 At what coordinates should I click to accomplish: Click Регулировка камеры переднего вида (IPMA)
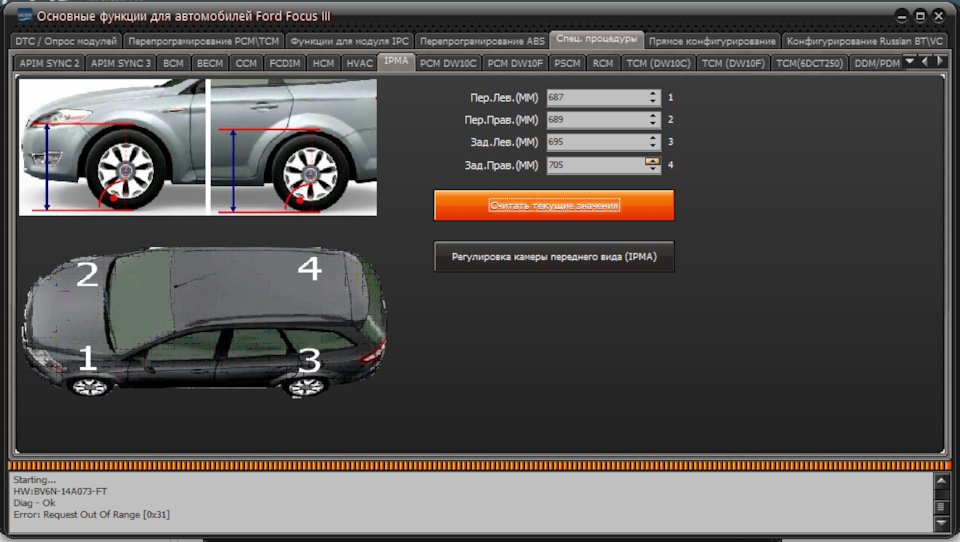[x=554, y=257]
